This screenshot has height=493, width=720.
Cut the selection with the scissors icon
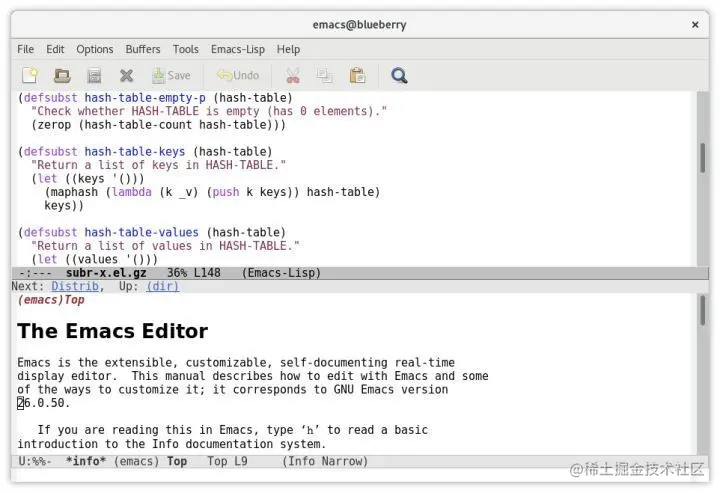click(293, 75)
